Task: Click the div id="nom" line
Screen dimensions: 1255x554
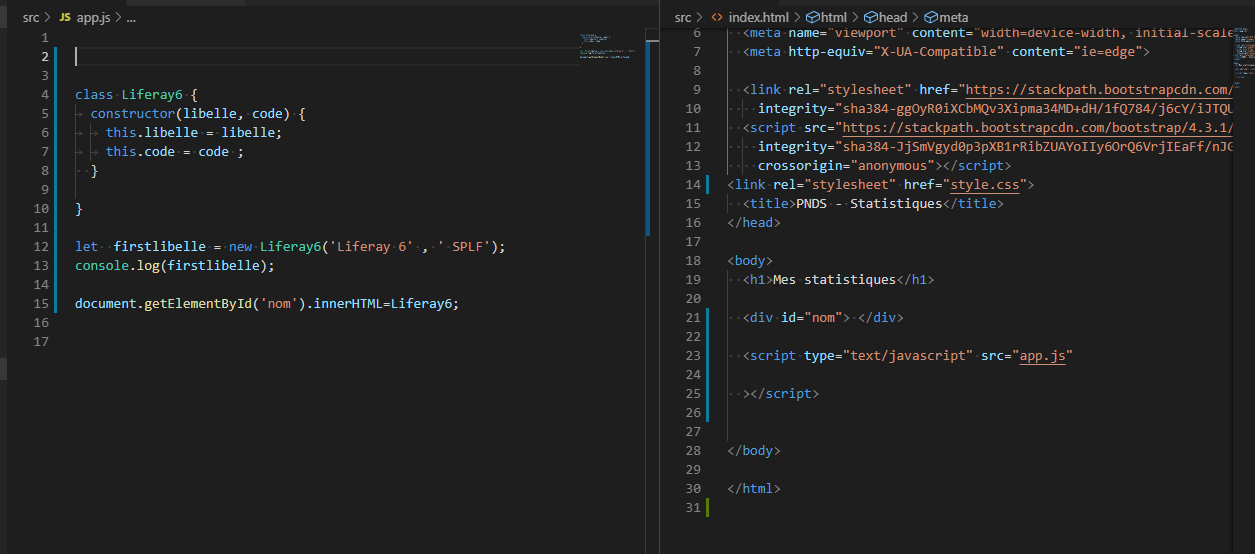Action: [822, 318]
